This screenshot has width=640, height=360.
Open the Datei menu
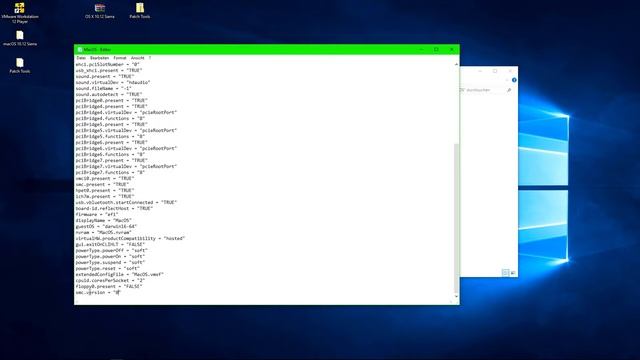point(81,58)
